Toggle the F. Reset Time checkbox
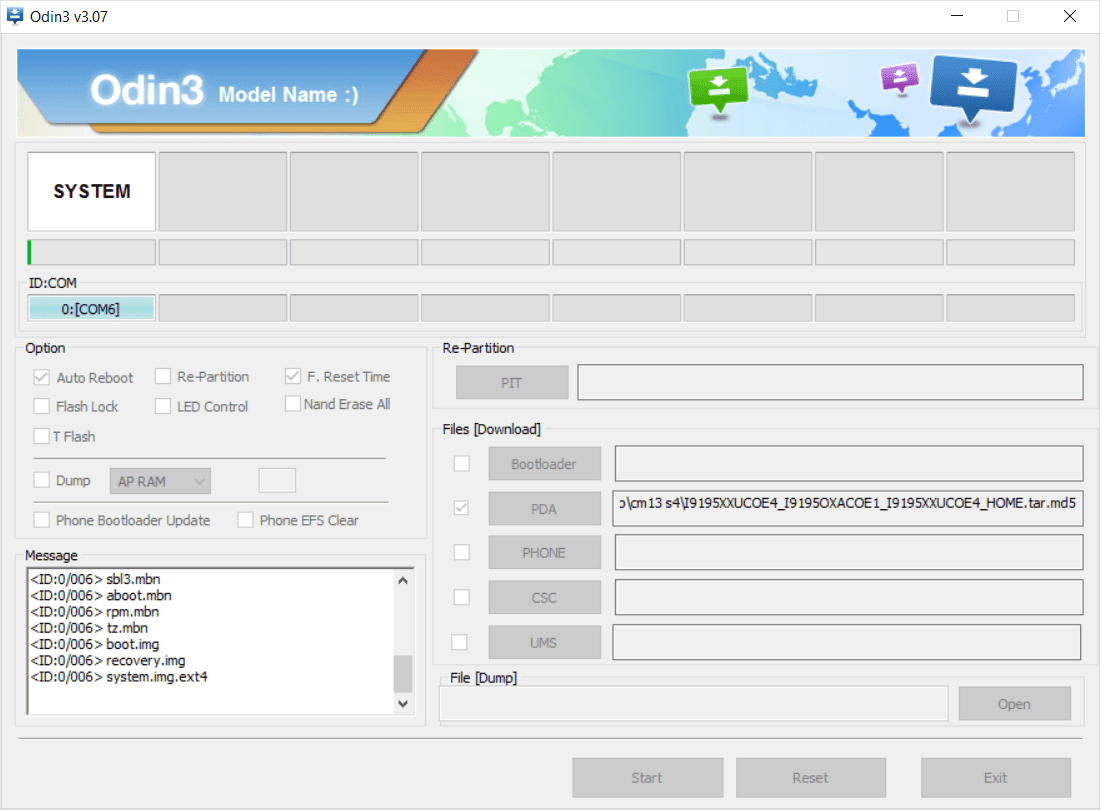The width and height of the screenshot is (1102, 810). pos(293,376)
